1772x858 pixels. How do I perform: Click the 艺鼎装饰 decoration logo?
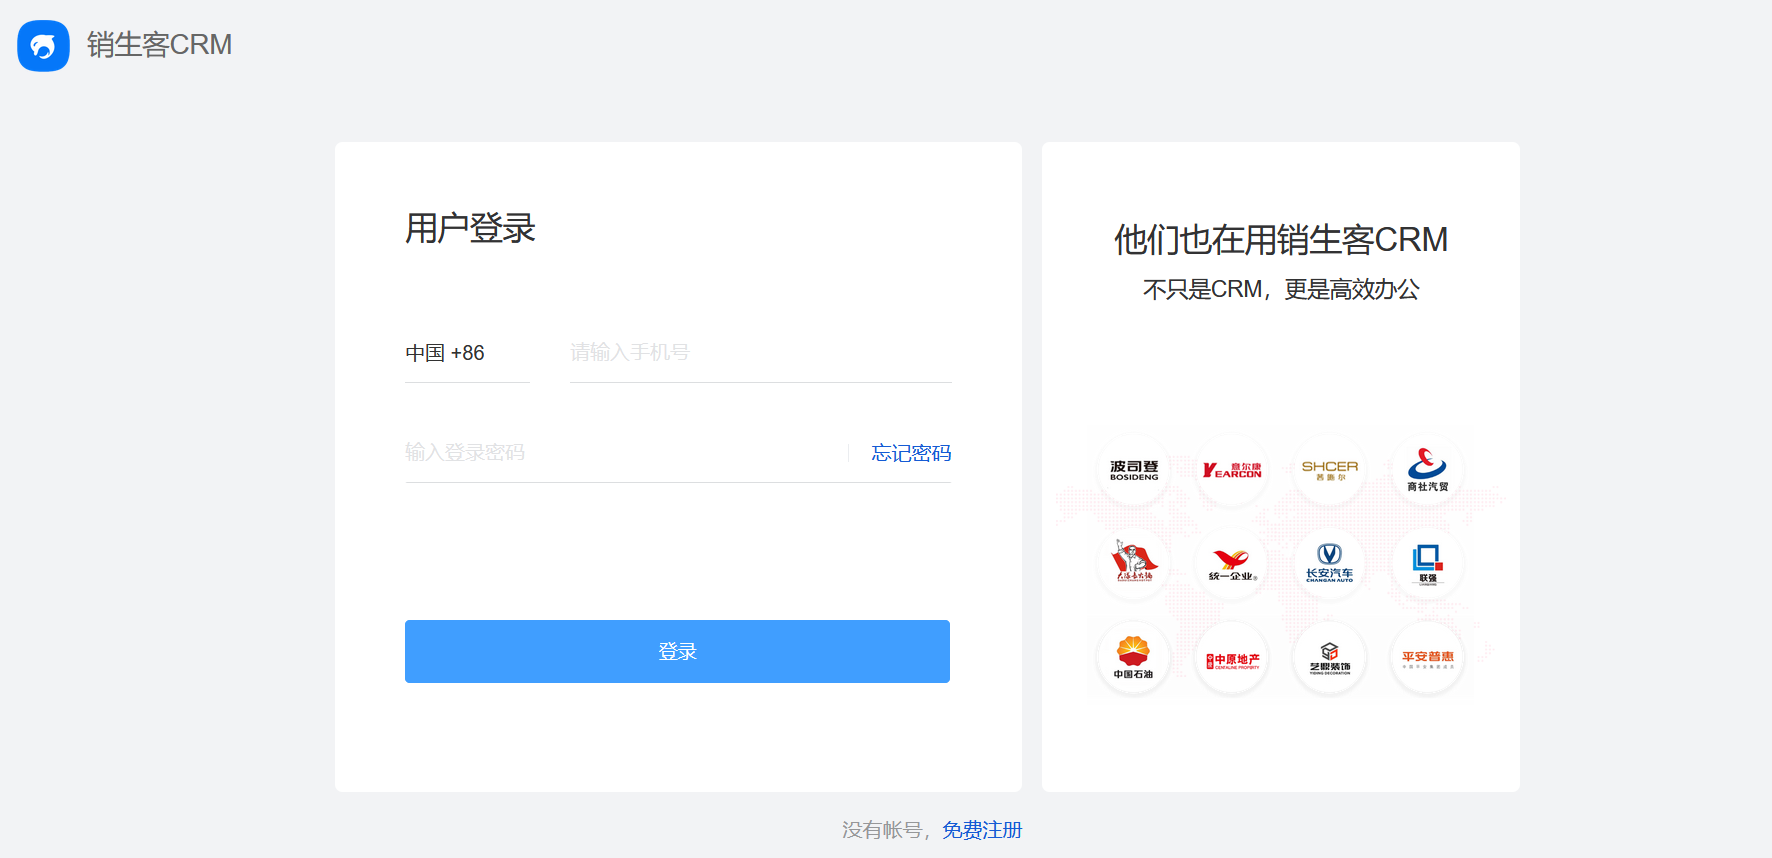(1330, 658)
